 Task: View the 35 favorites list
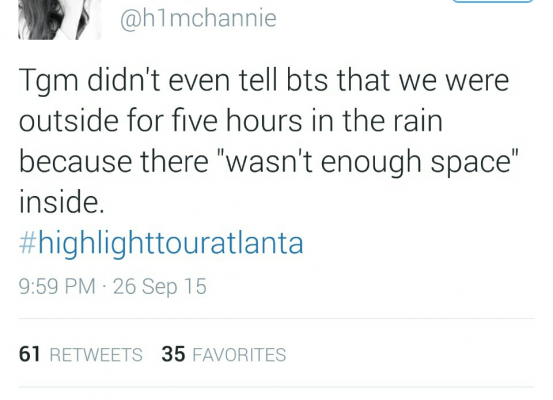(224, 354)
